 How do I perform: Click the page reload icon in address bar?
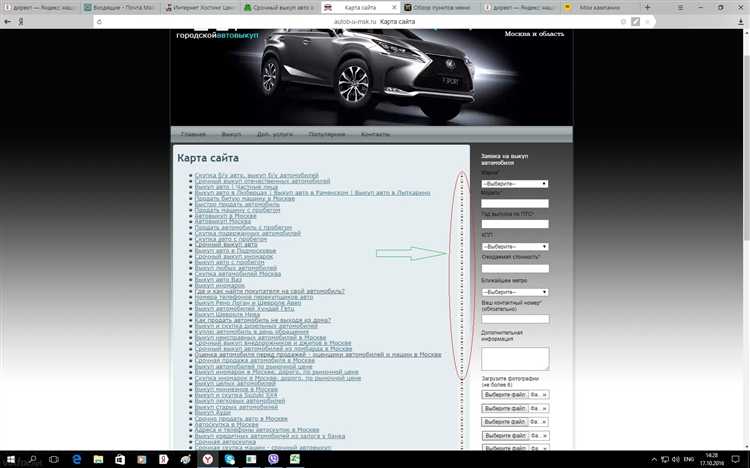click(97, 21)
